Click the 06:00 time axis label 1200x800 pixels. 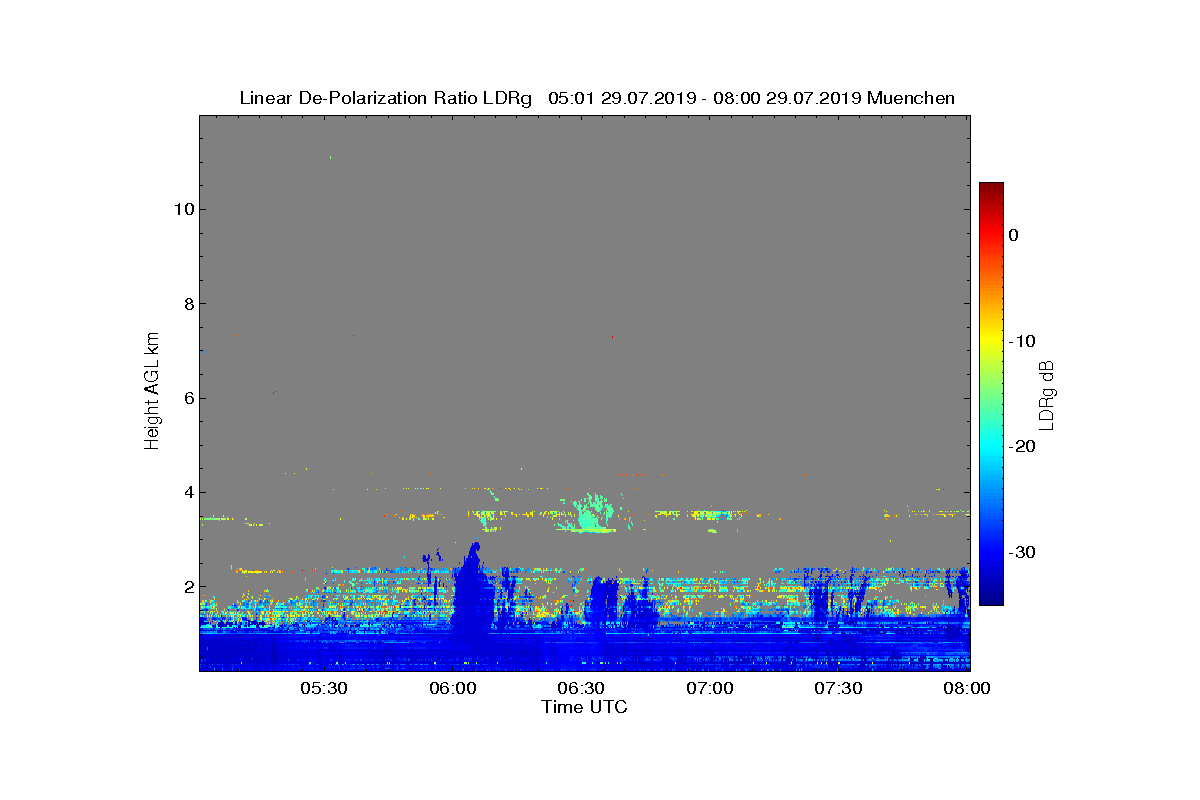point(453,688)
